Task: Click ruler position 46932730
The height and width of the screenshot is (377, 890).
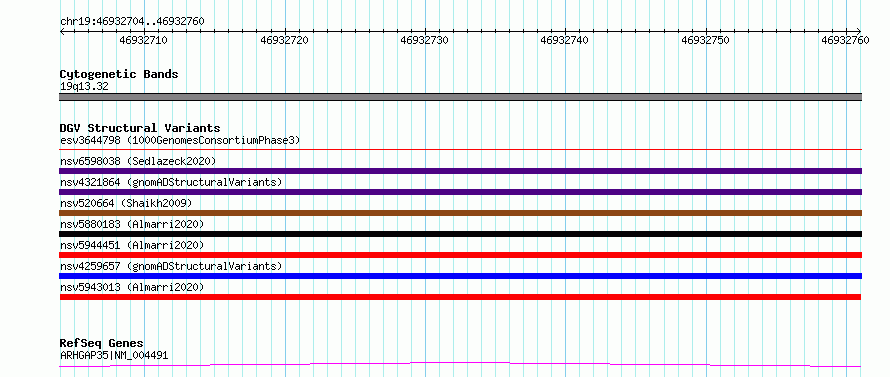Action: pyautogui.click(x=425, y=40)
